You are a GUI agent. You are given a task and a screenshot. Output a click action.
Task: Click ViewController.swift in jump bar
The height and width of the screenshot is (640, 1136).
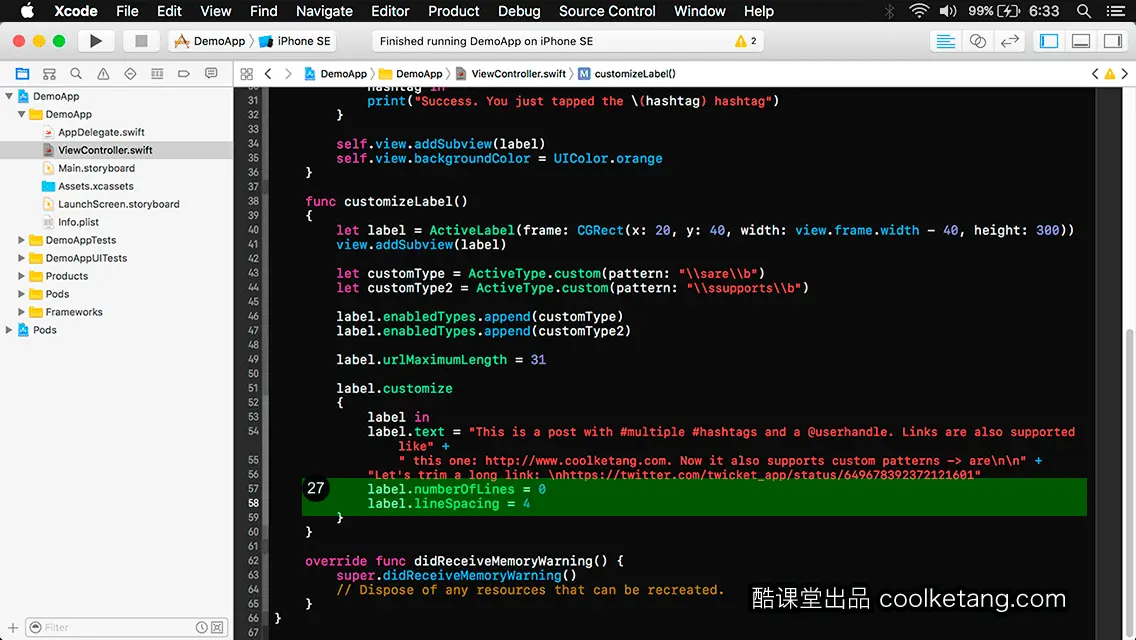511,73
